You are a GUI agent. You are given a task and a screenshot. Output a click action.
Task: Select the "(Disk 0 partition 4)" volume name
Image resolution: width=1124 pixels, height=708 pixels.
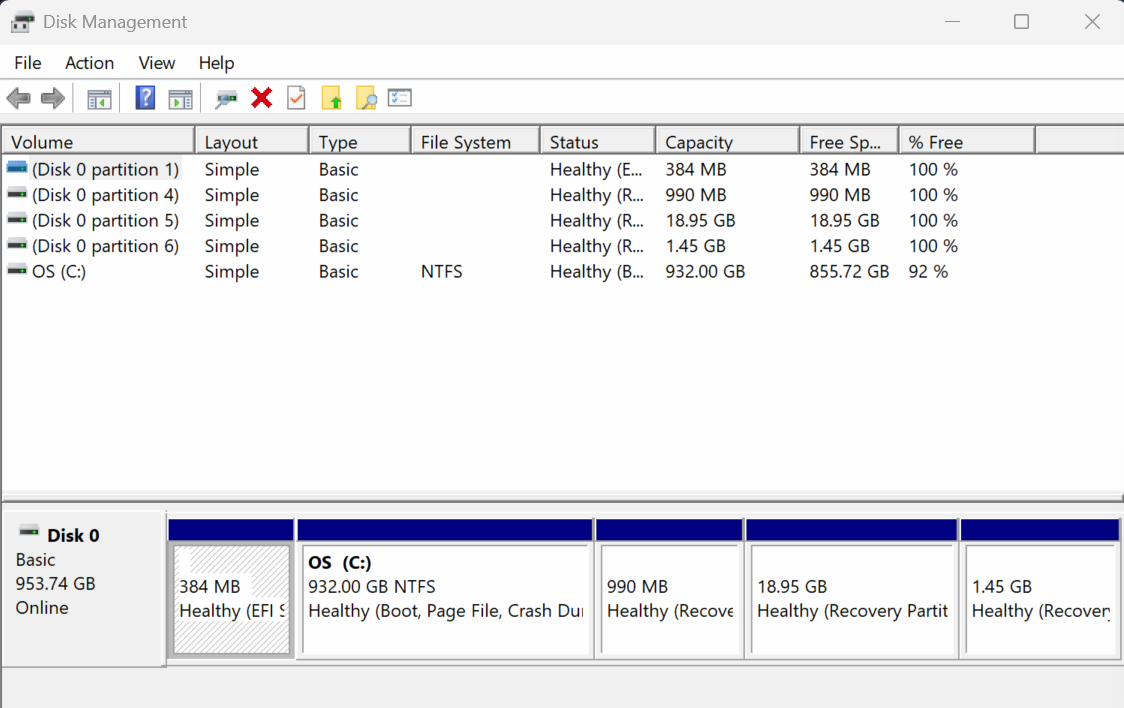click(105, 195)
